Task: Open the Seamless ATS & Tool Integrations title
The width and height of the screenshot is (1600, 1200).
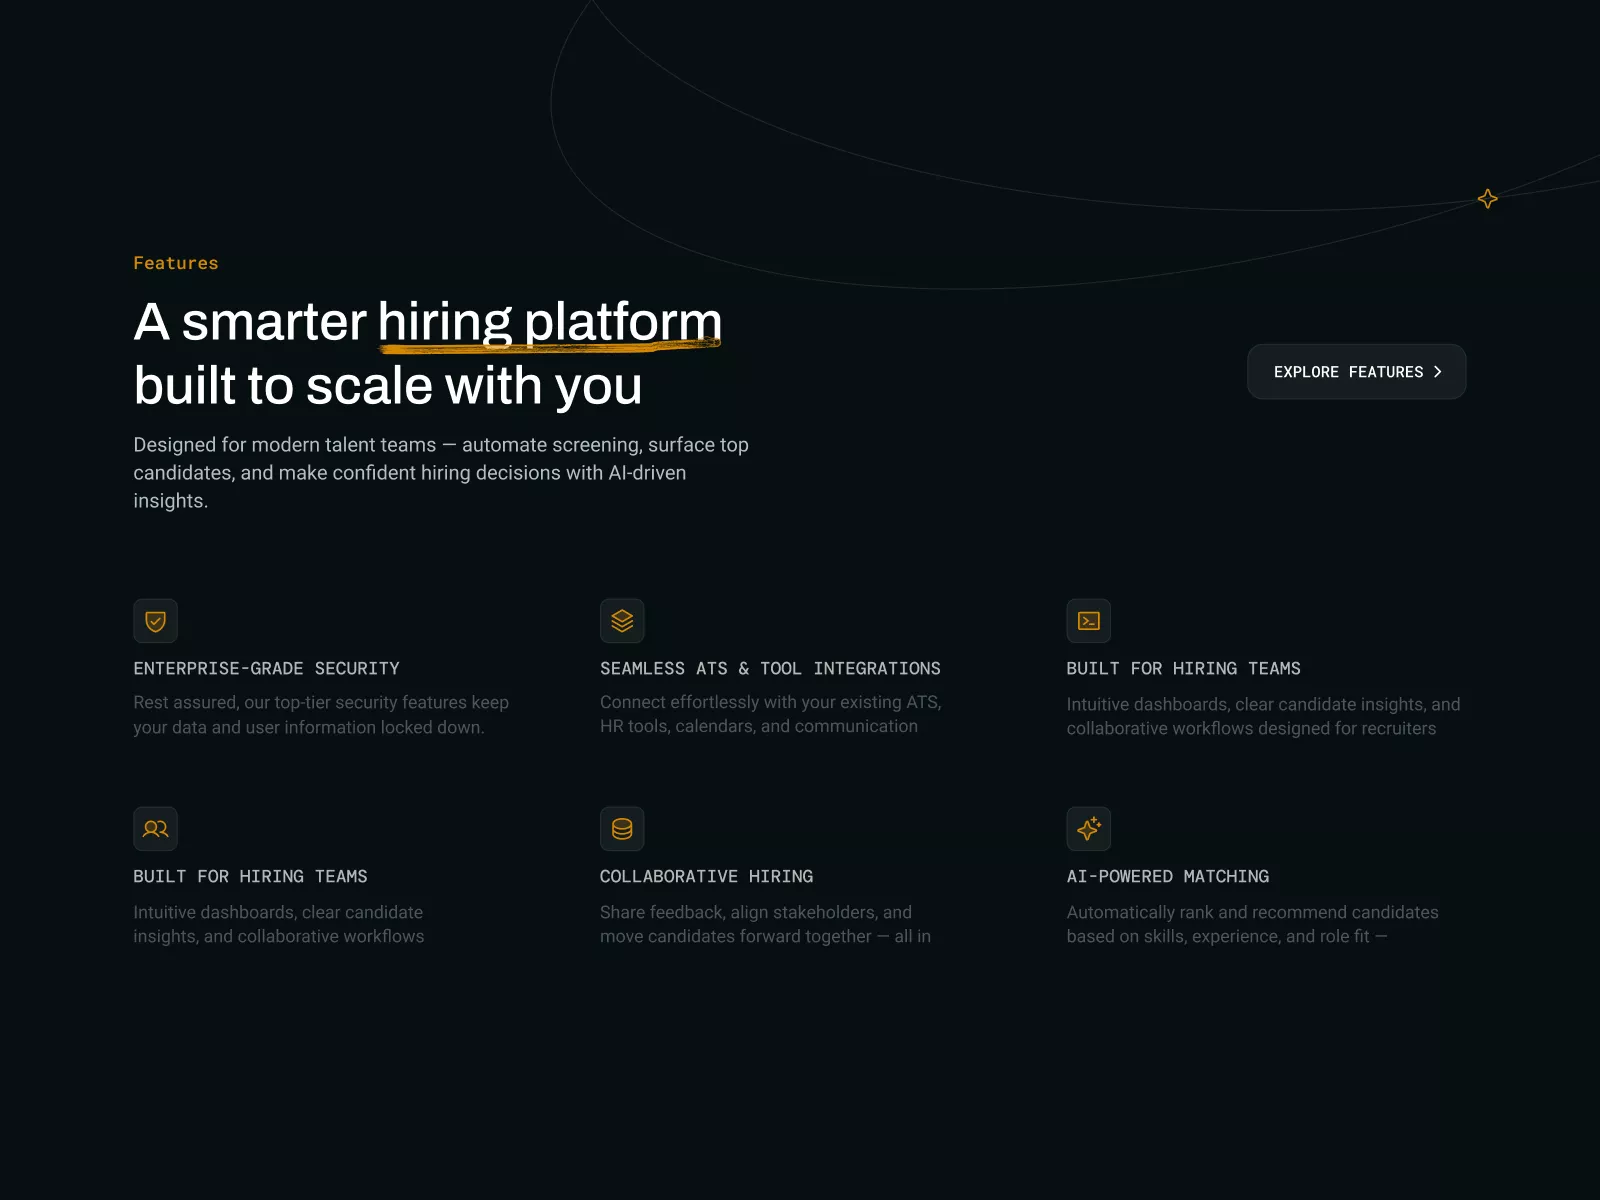Action: click(x=770, y=669)
